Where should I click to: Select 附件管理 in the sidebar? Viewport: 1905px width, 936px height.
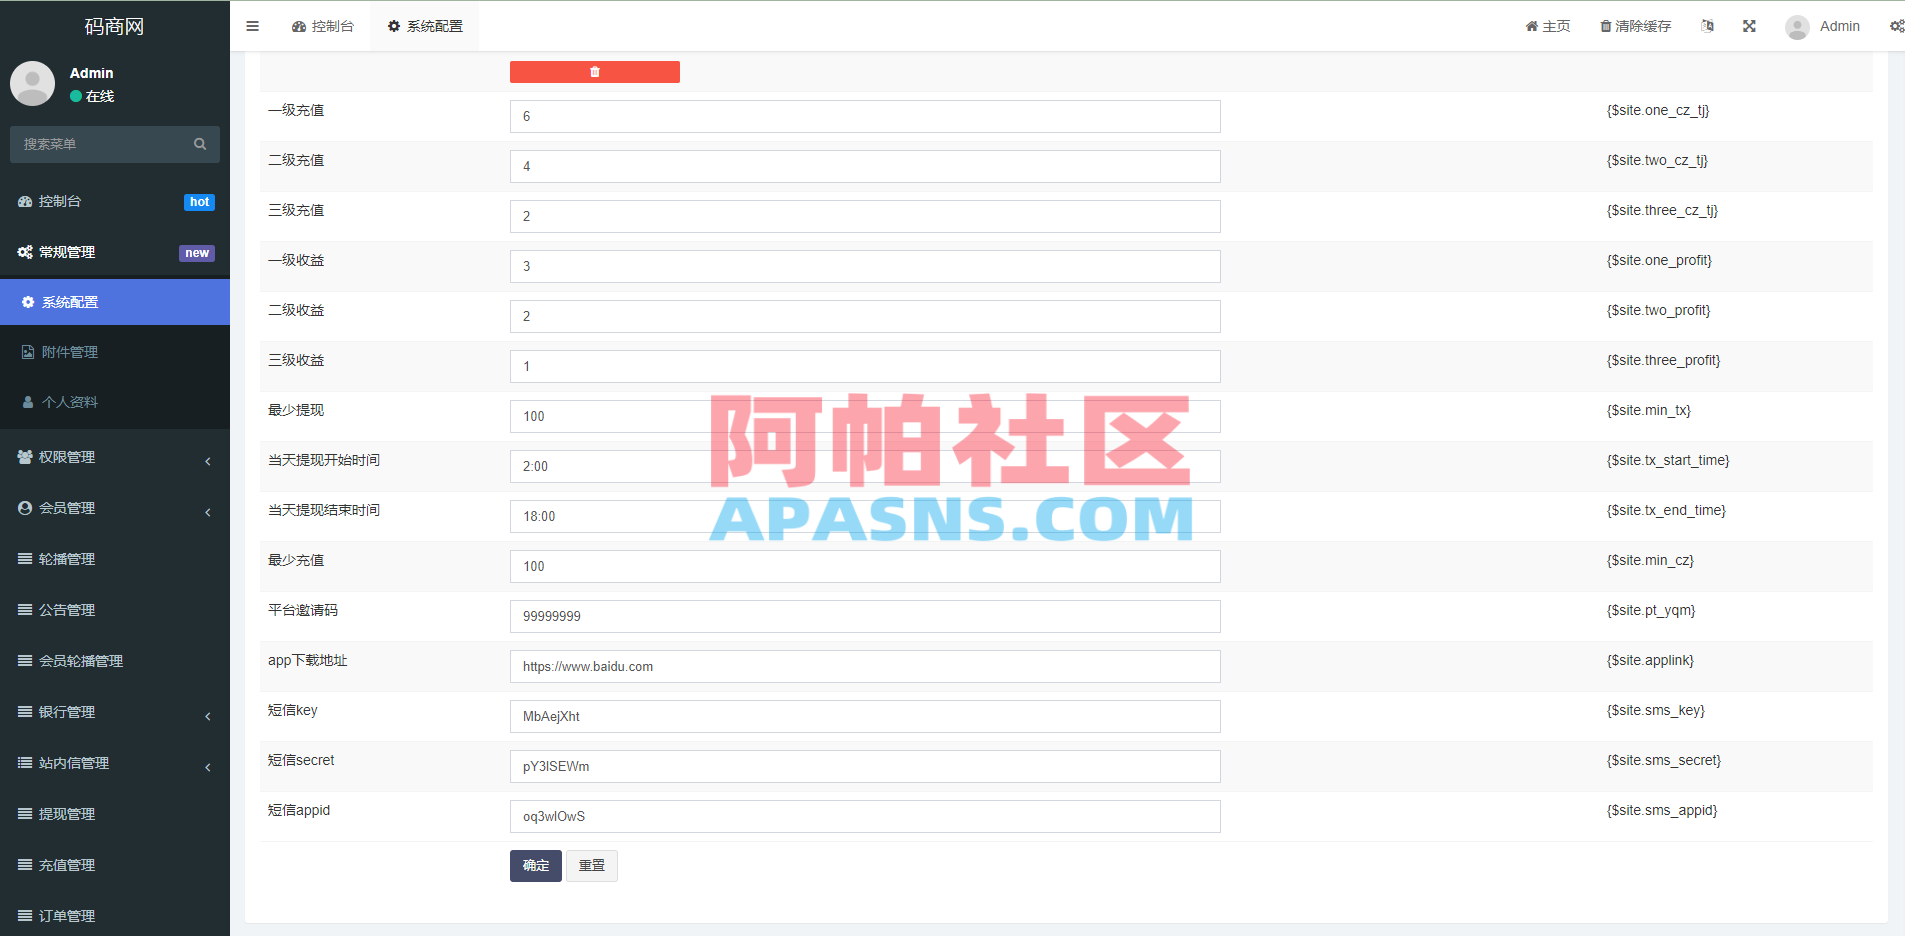click(x=115, y=352)
